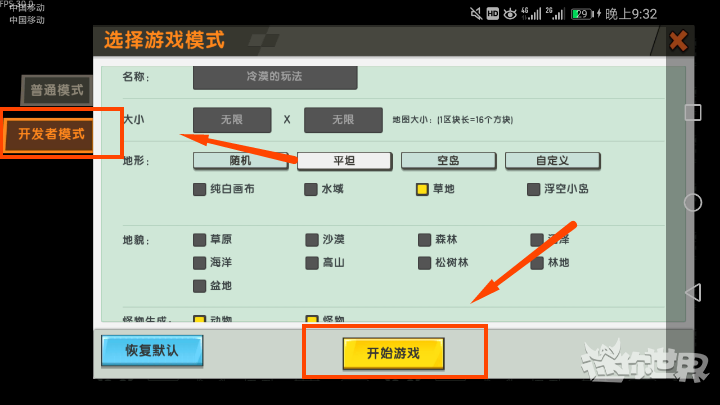Switch to 普通模式 tab
Screen dimensions: 720x405
tap(56, 90)
